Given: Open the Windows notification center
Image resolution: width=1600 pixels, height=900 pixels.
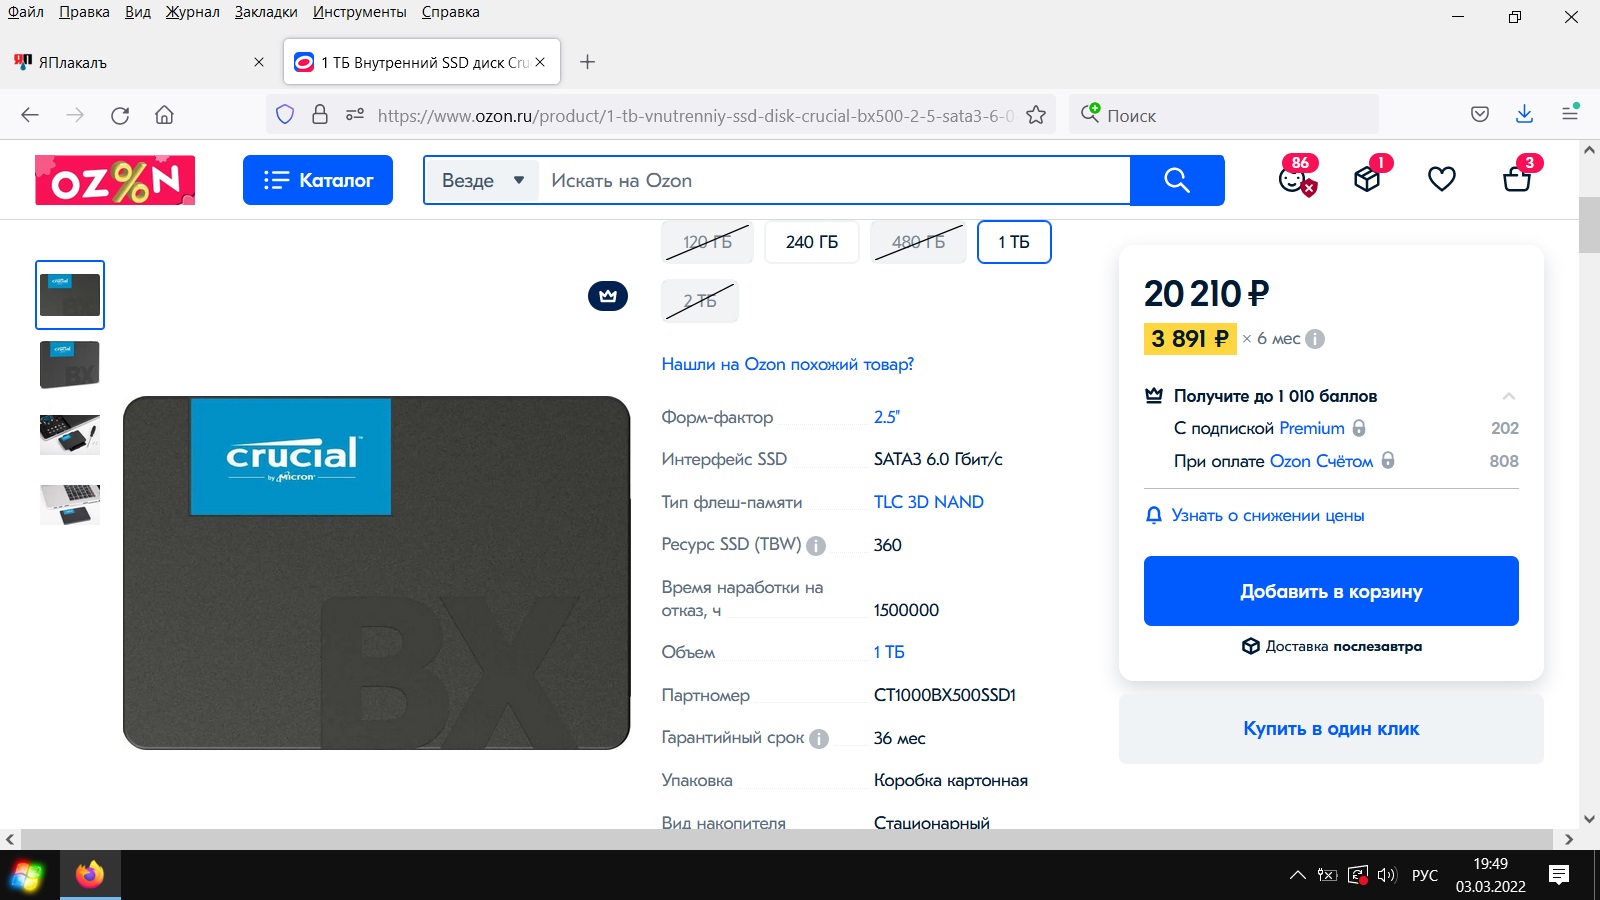Looking at the screenshot, I should [x=1558, y=875].
